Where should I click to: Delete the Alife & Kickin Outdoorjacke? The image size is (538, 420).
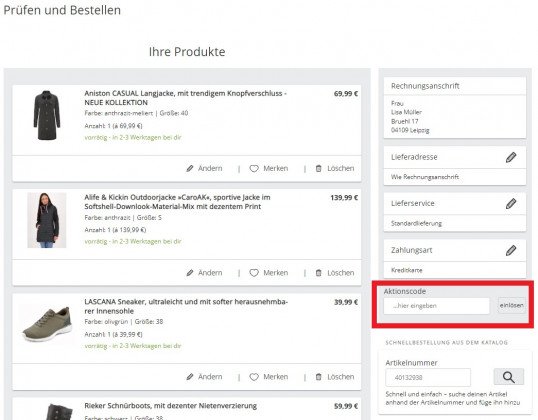(x=335, y=273)
